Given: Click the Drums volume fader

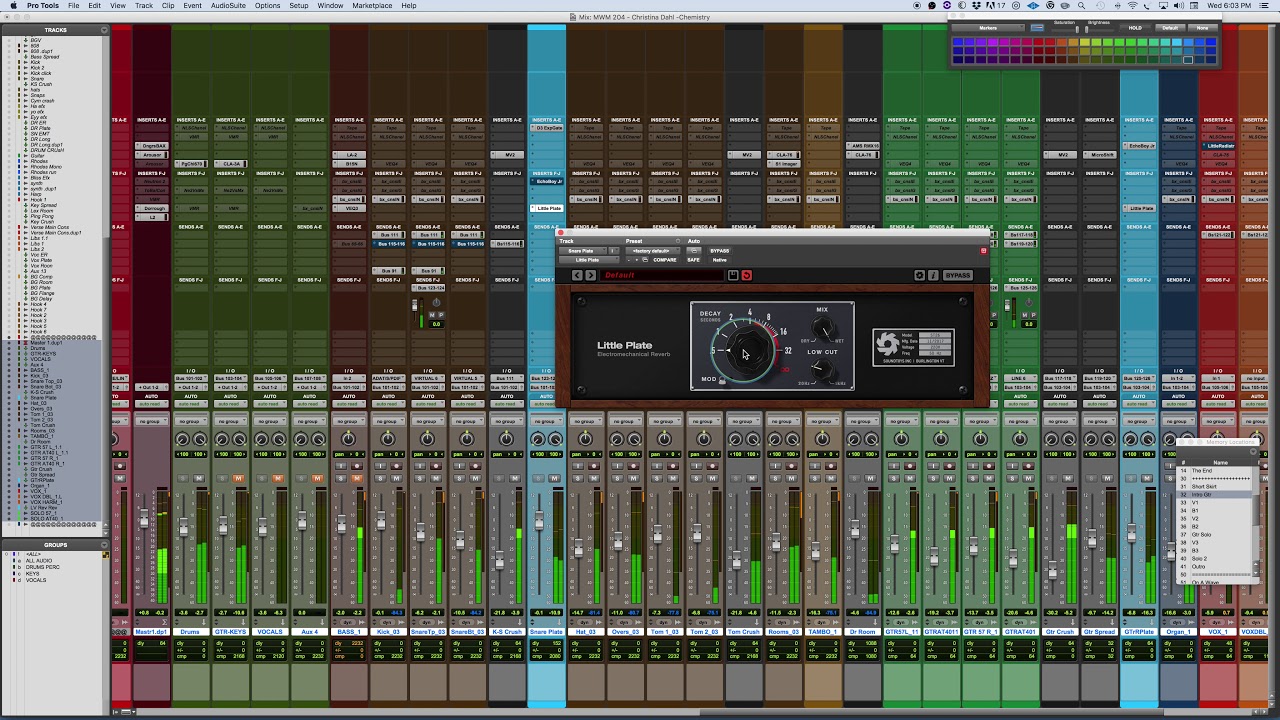Looking at the screenshot, I should (183, 527).
